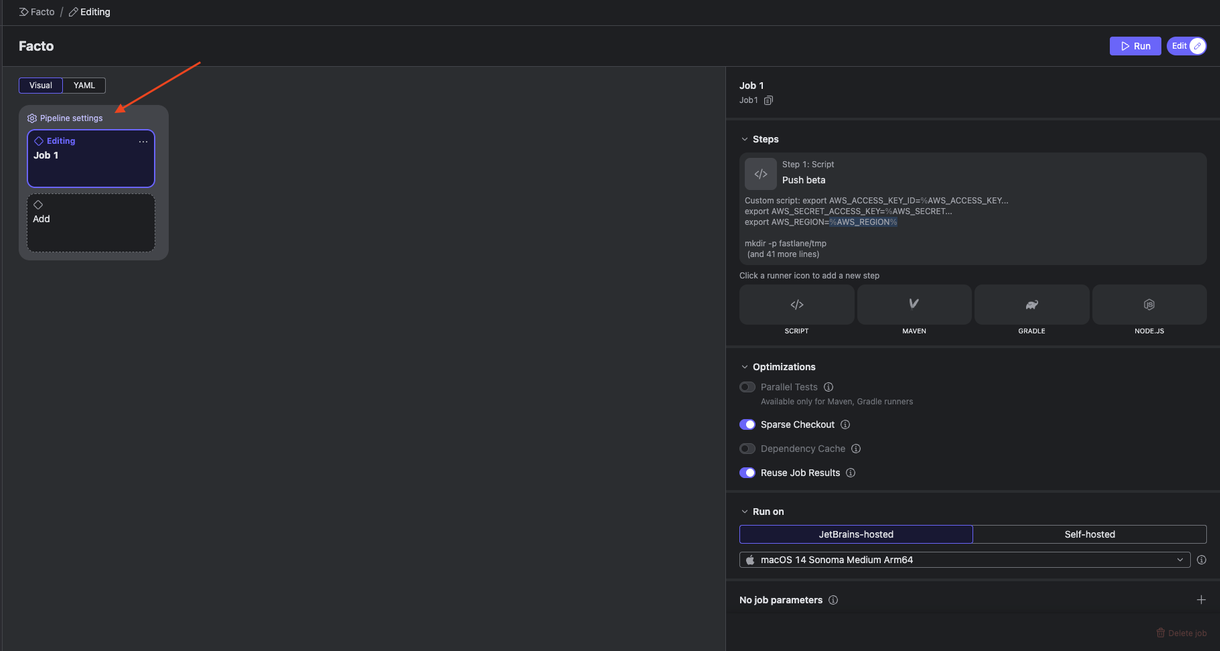Click the '(and 41 more lines)' text
This screenshot has width=1220, height=651.
pos(784,254)
